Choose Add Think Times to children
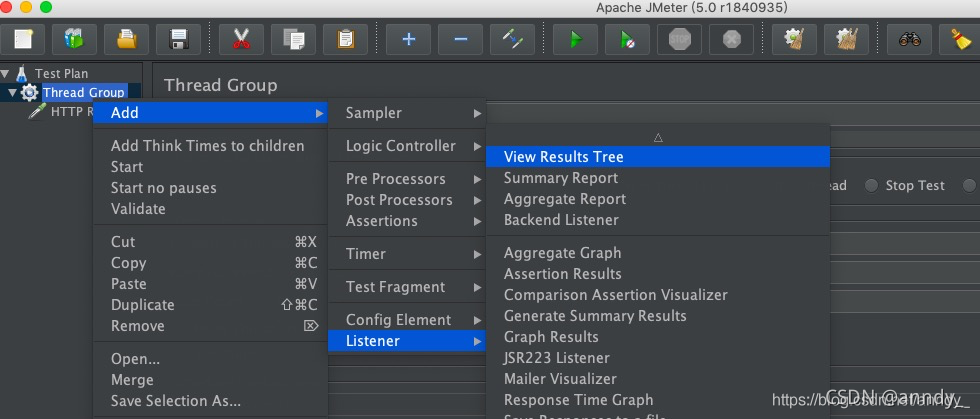This screenshot has height=419, width=980. [210, 146]
